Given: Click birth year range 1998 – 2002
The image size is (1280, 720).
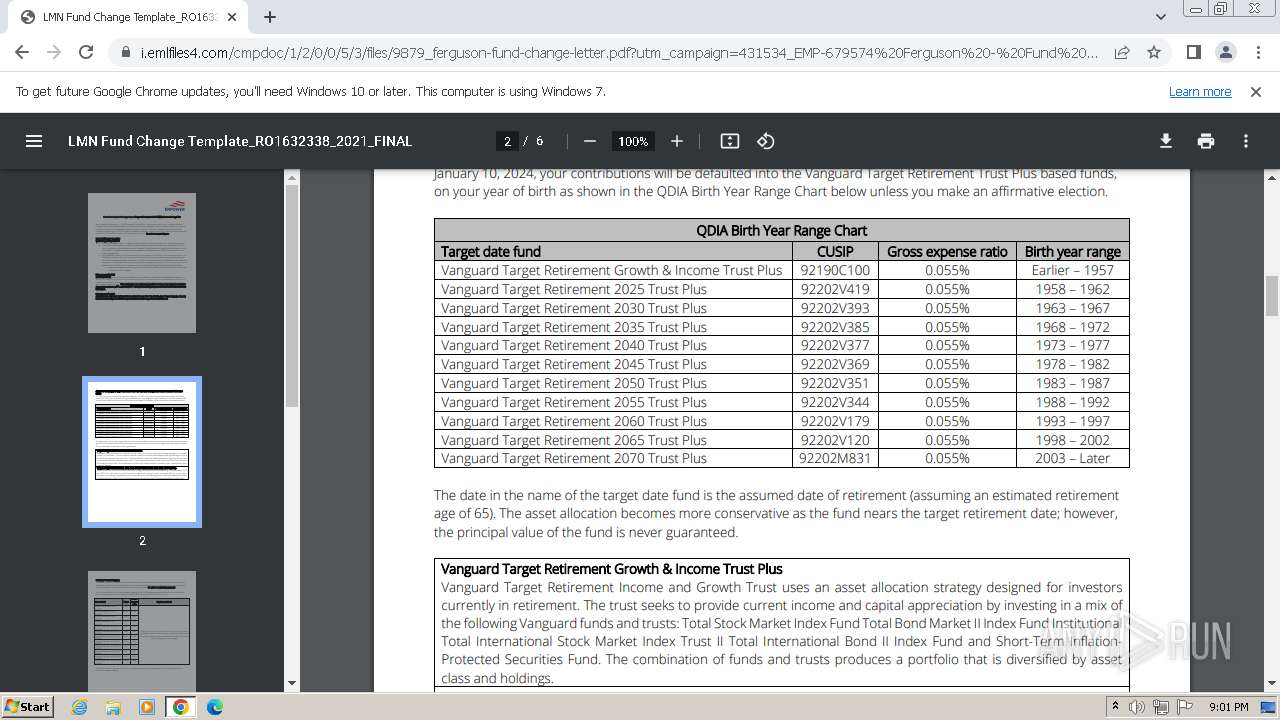Looking at the screenshot, I should click(x=1072, y=440).
